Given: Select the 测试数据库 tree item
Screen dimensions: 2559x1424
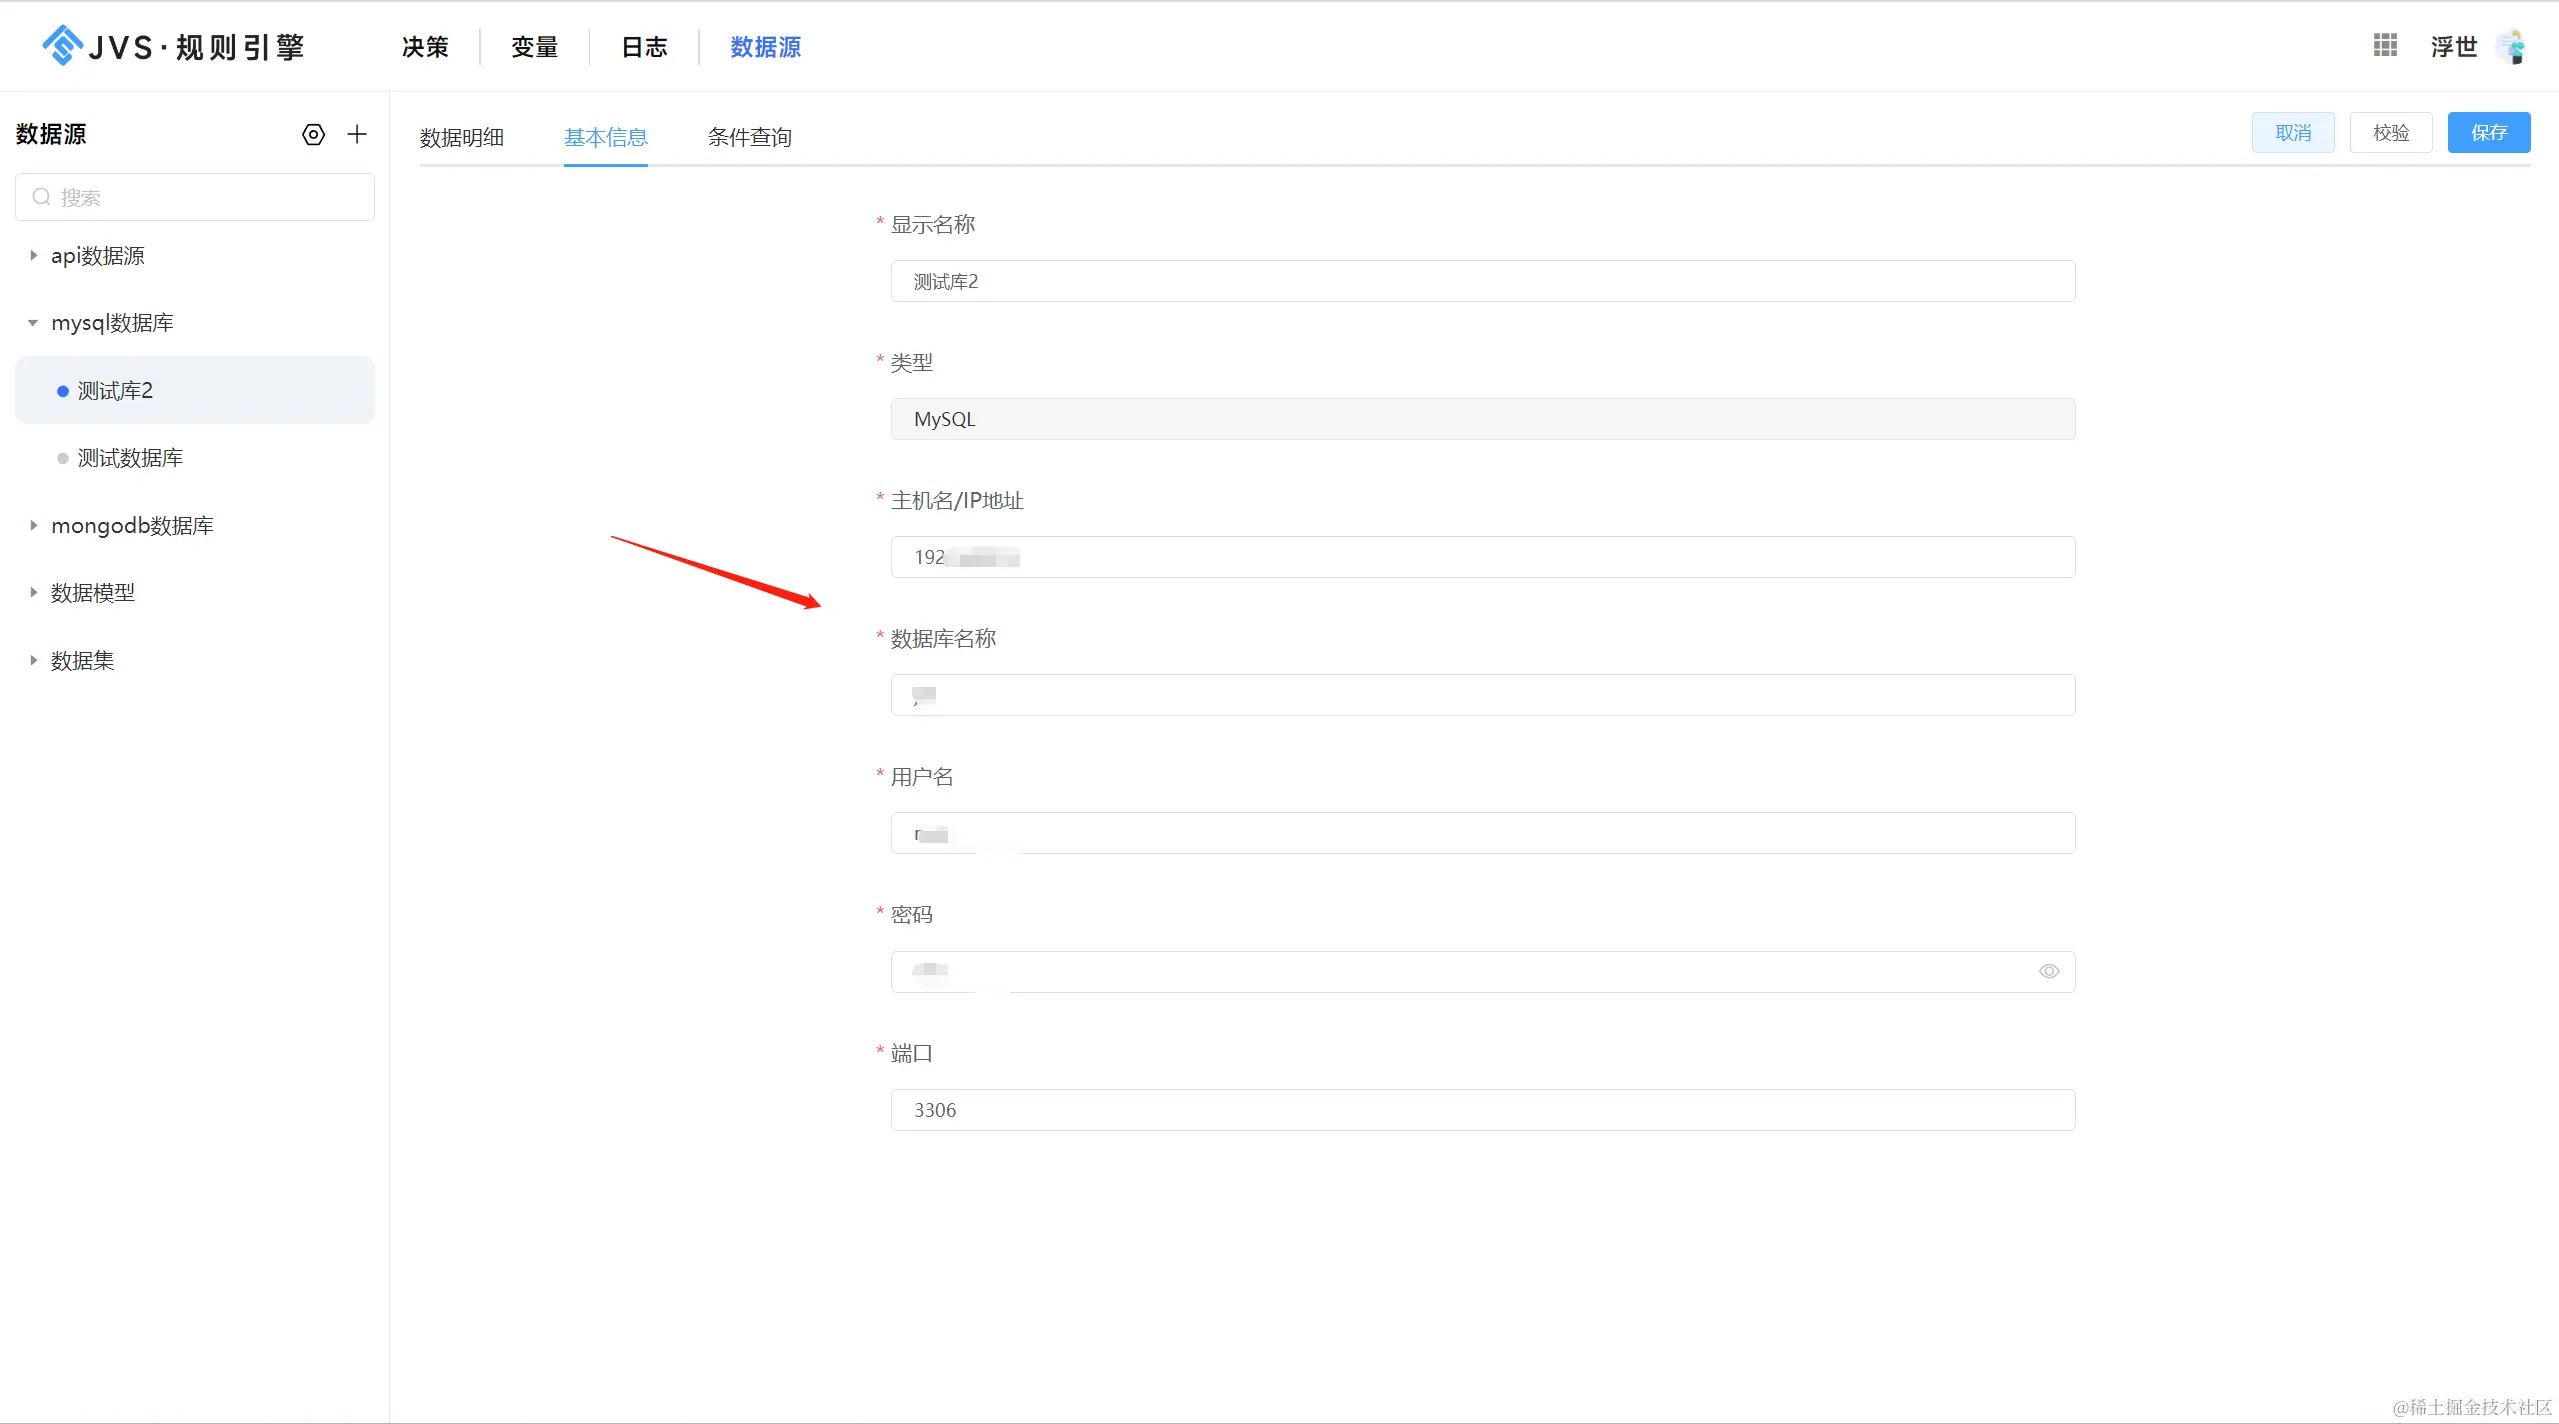Looking at the screenshot, I should 130,458.
